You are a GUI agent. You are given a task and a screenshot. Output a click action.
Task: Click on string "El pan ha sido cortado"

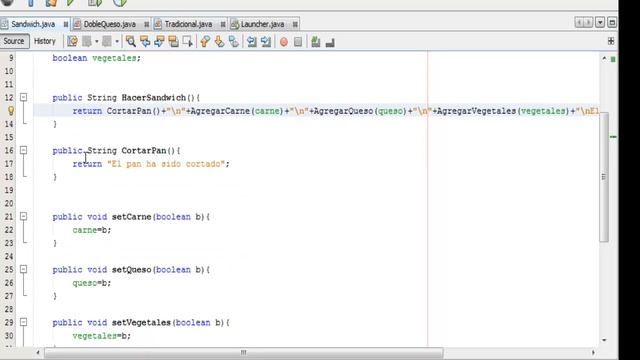[x=166, y=164]
